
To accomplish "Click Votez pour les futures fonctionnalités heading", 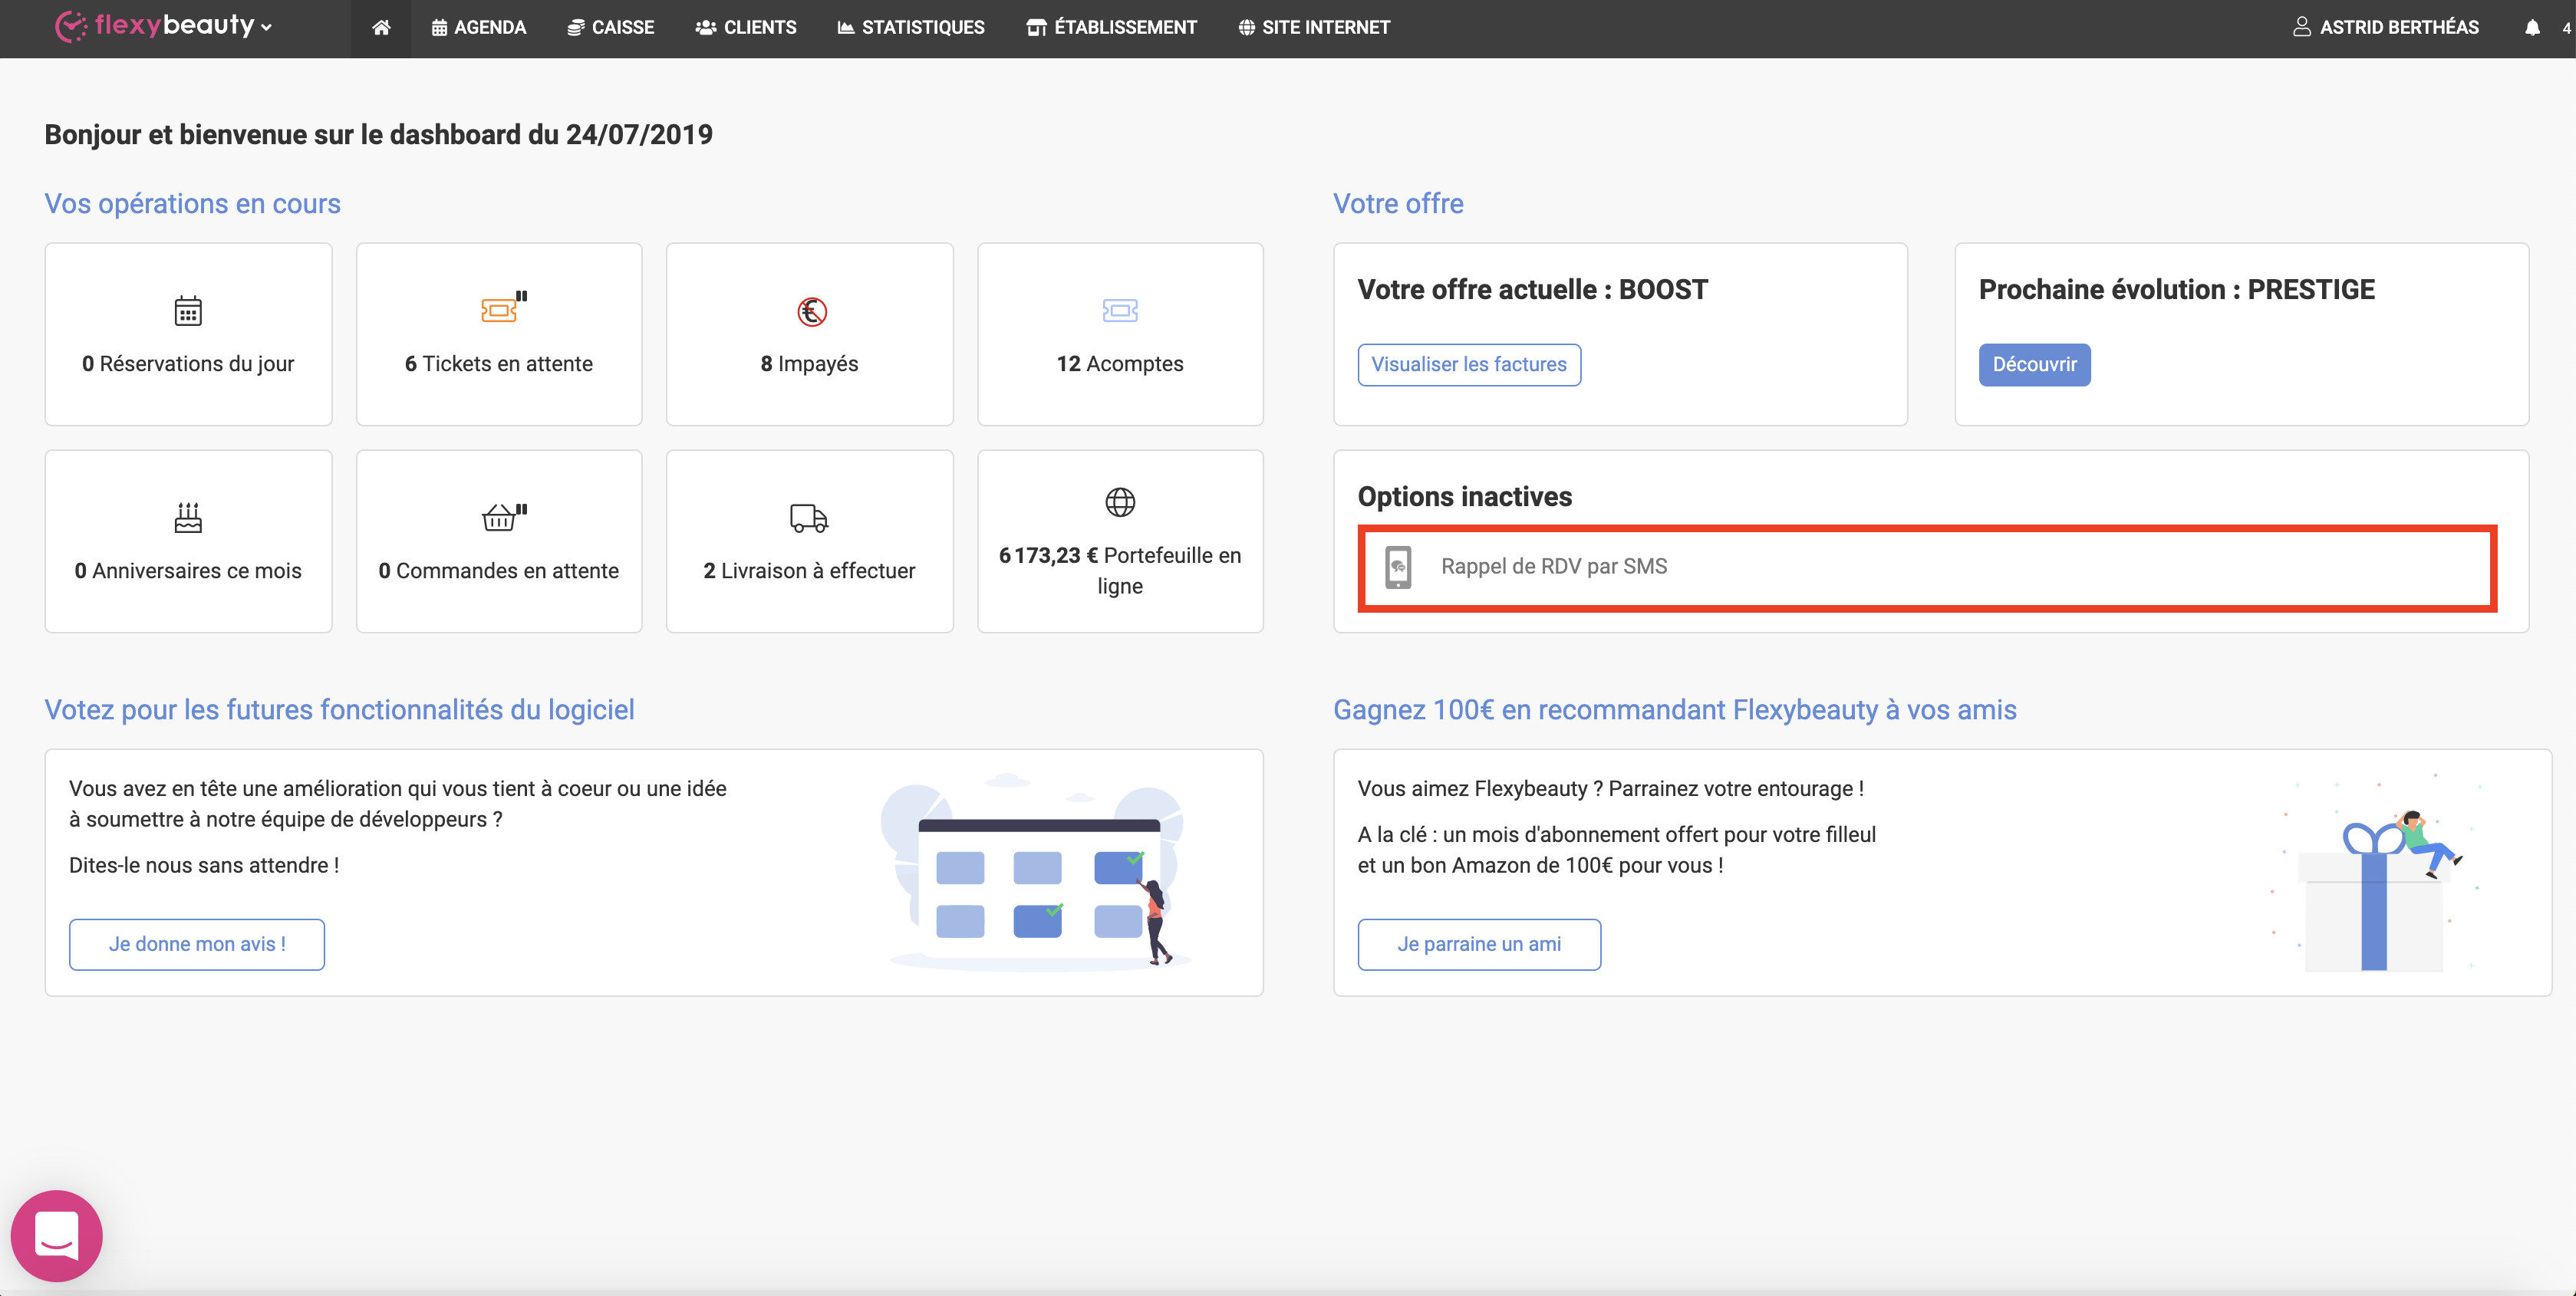I will coord(339,709).
